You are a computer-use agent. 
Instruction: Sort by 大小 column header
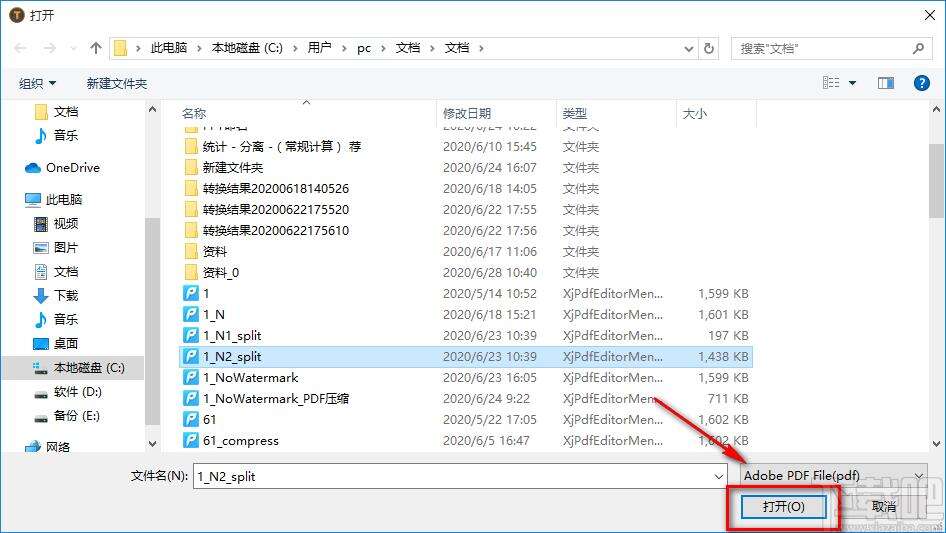(x=694, y=113)
